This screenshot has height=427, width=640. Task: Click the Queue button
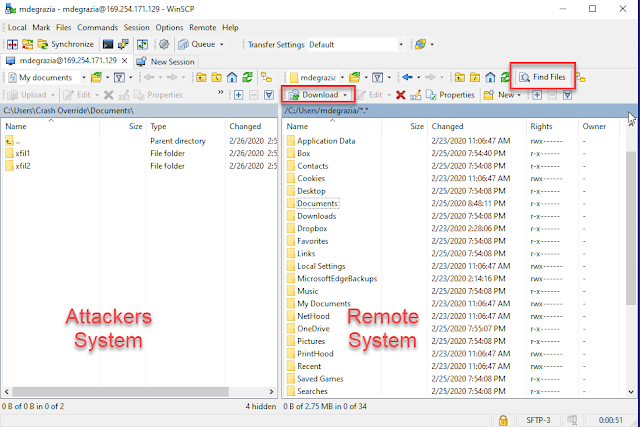197,44
